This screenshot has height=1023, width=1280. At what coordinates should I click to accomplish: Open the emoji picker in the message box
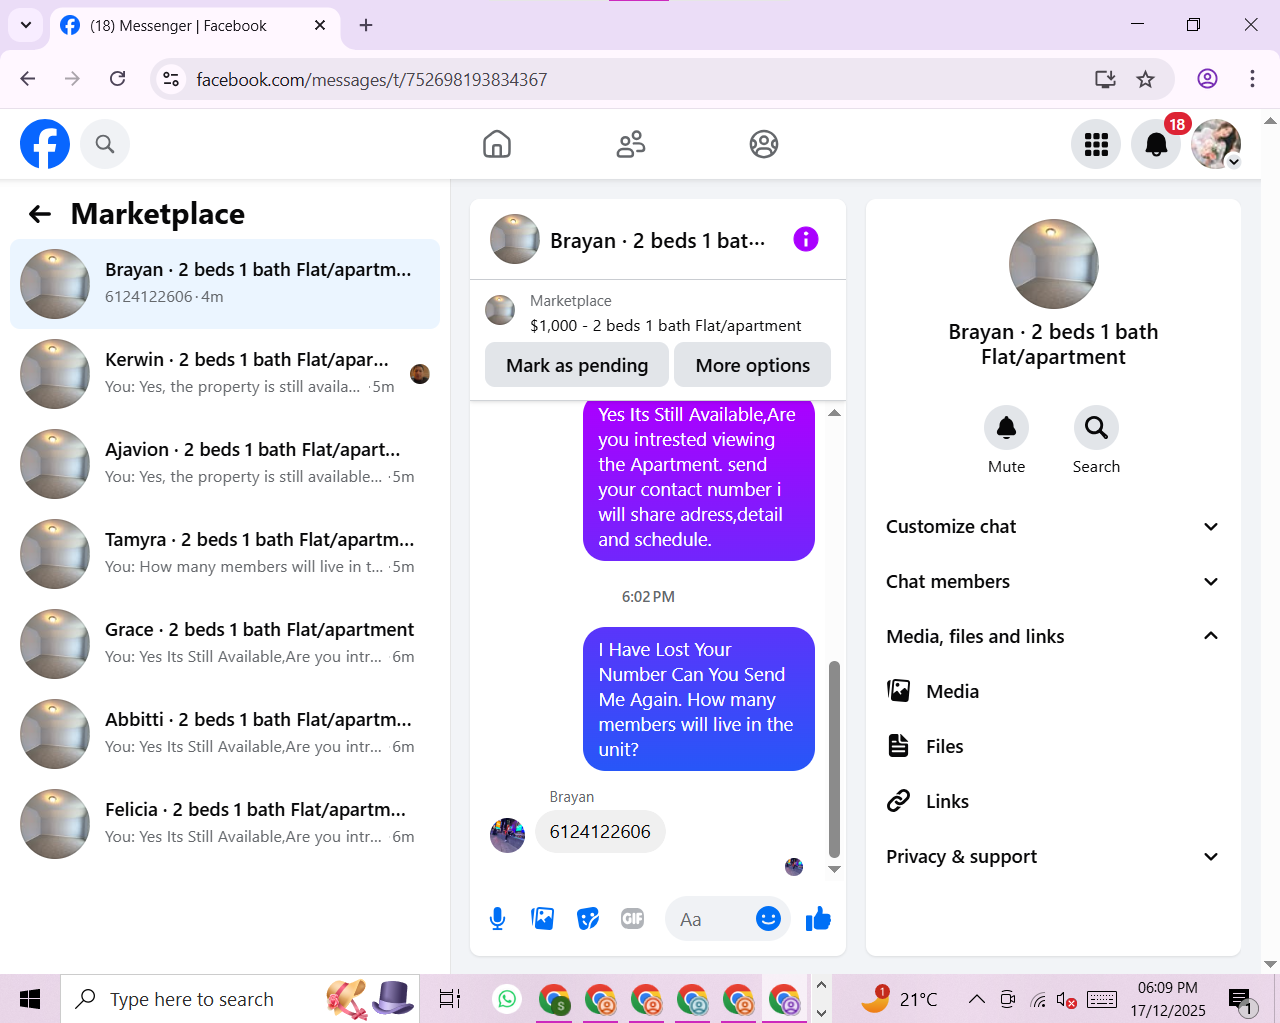(768, 918)
